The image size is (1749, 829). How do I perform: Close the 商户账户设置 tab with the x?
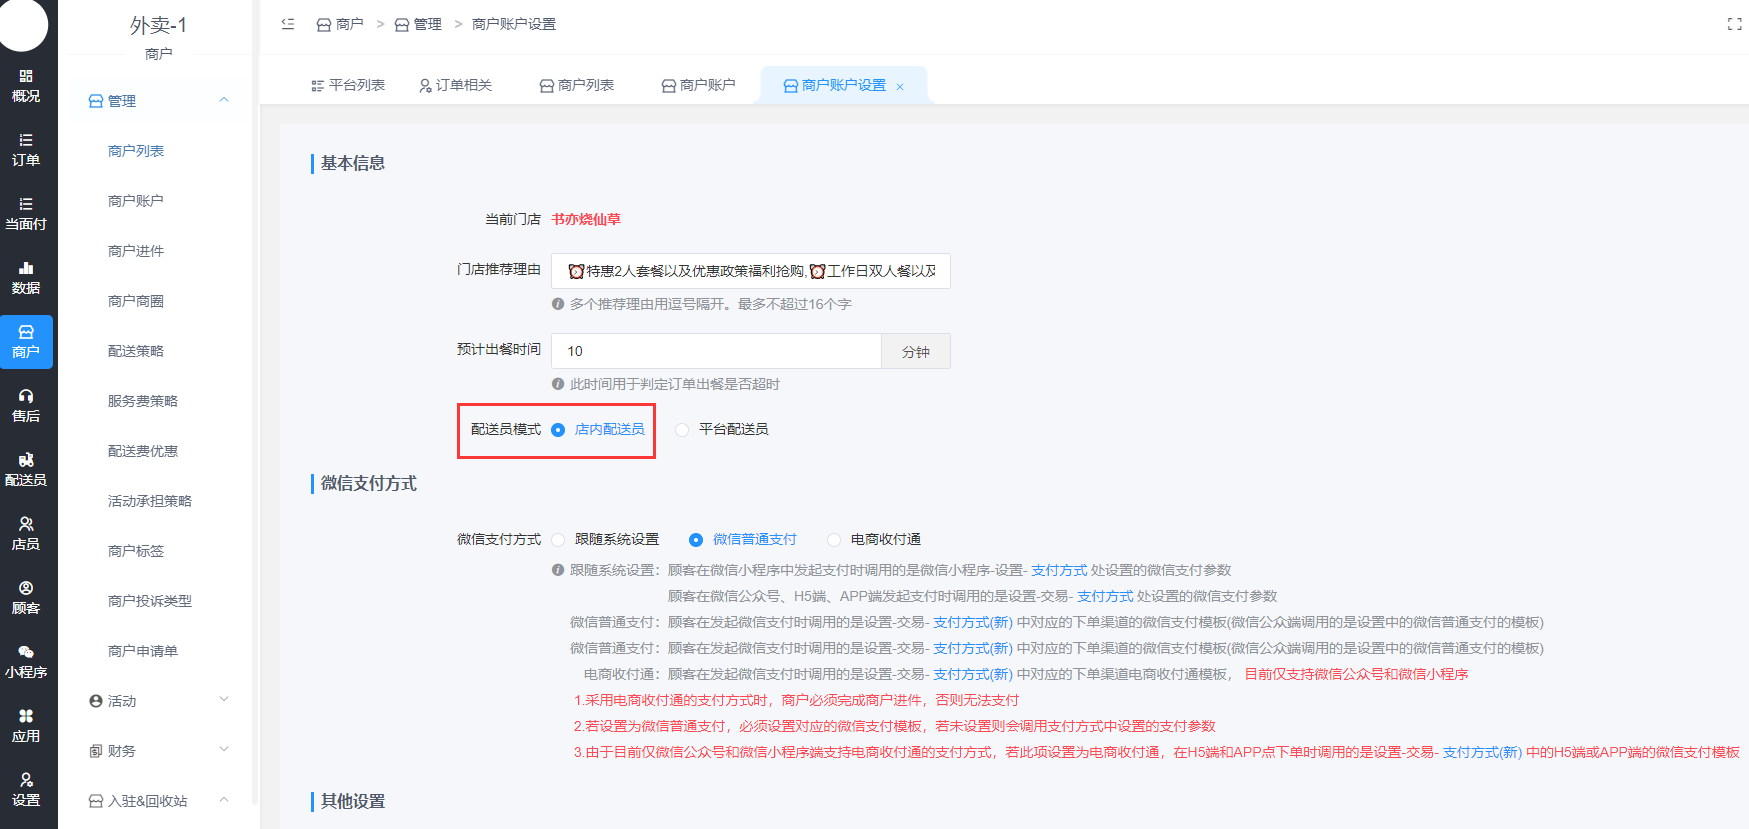900,87
